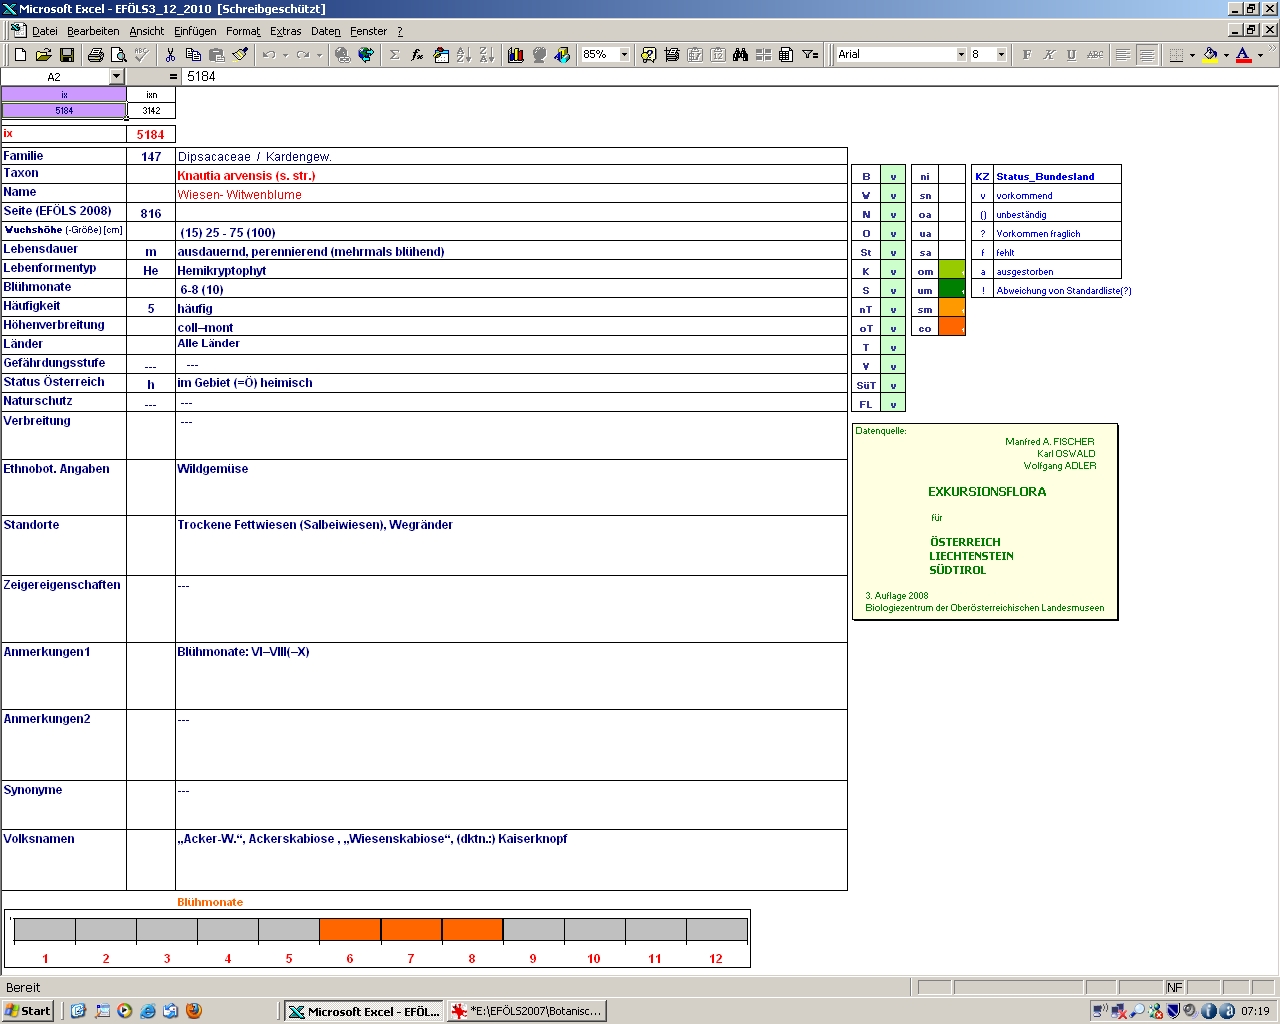Paste with the clipboard icon
1280x1024 pixels.
(216, 55)
